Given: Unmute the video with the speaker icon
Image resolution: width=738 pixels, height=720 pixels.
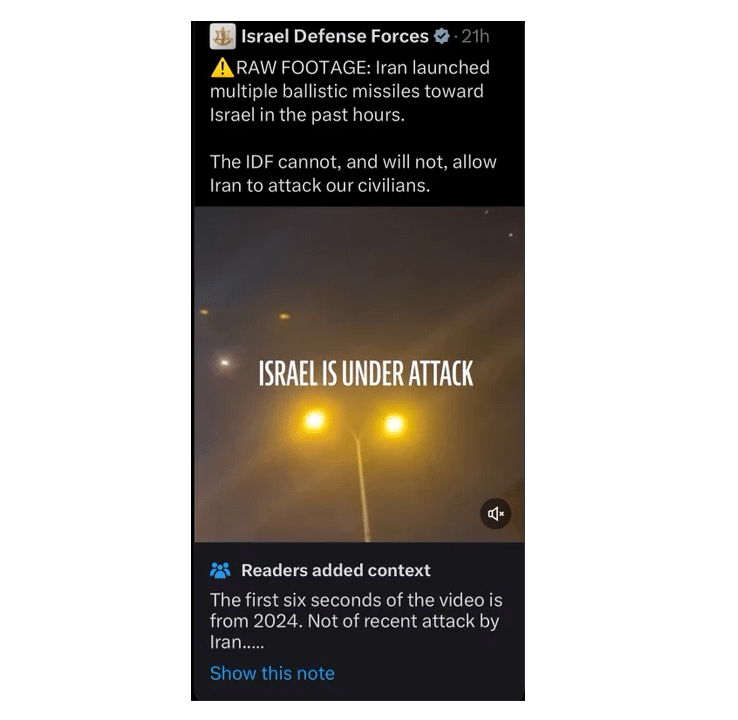Looking at the screenshot, I should coord(496,513).
